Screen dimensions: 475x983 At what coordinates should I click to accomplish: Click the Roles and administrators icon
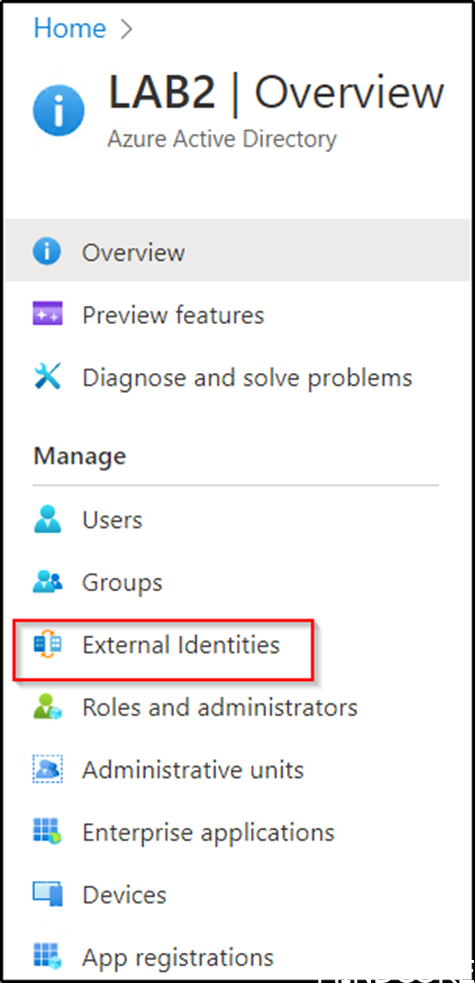tap(47, 707)
